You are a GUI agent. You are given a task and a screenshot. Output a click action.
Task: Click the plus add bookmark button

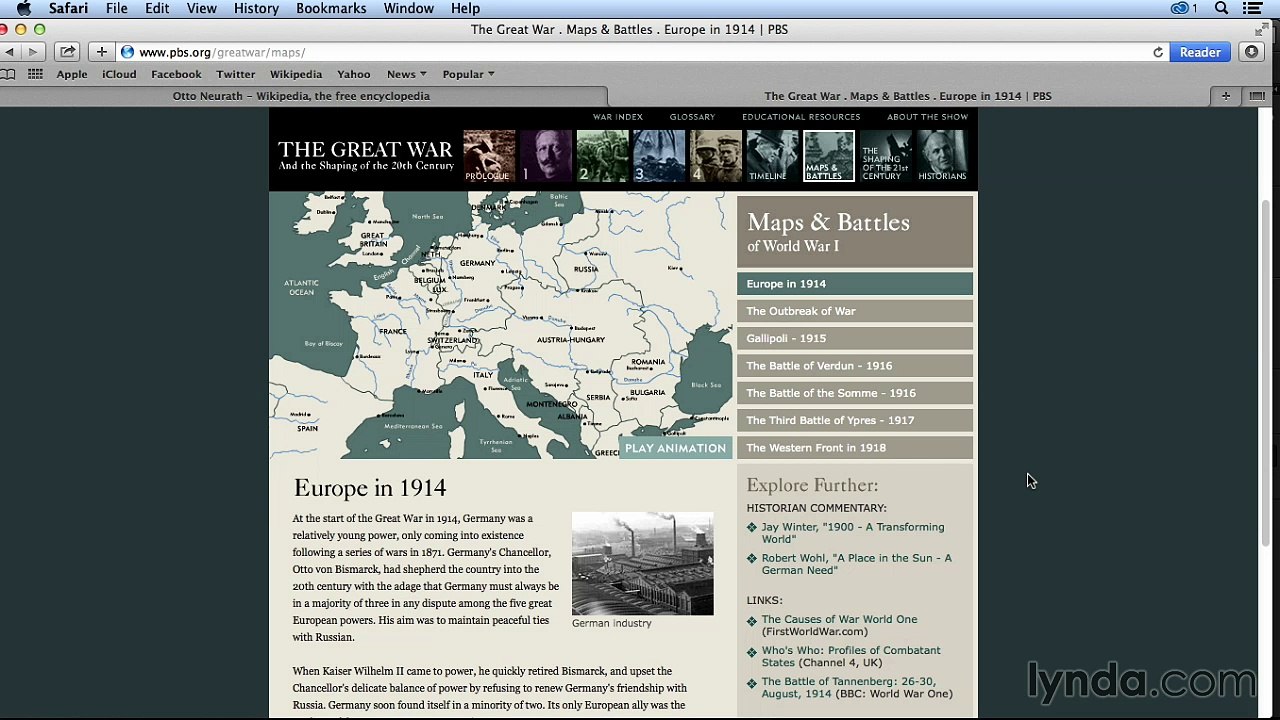101,52
